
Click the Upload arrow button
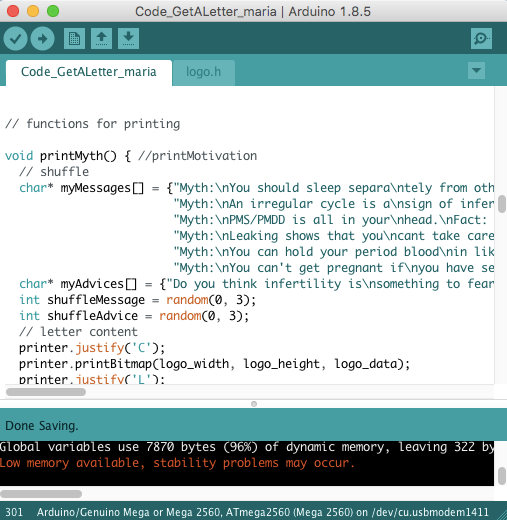(x=42, y=39)
